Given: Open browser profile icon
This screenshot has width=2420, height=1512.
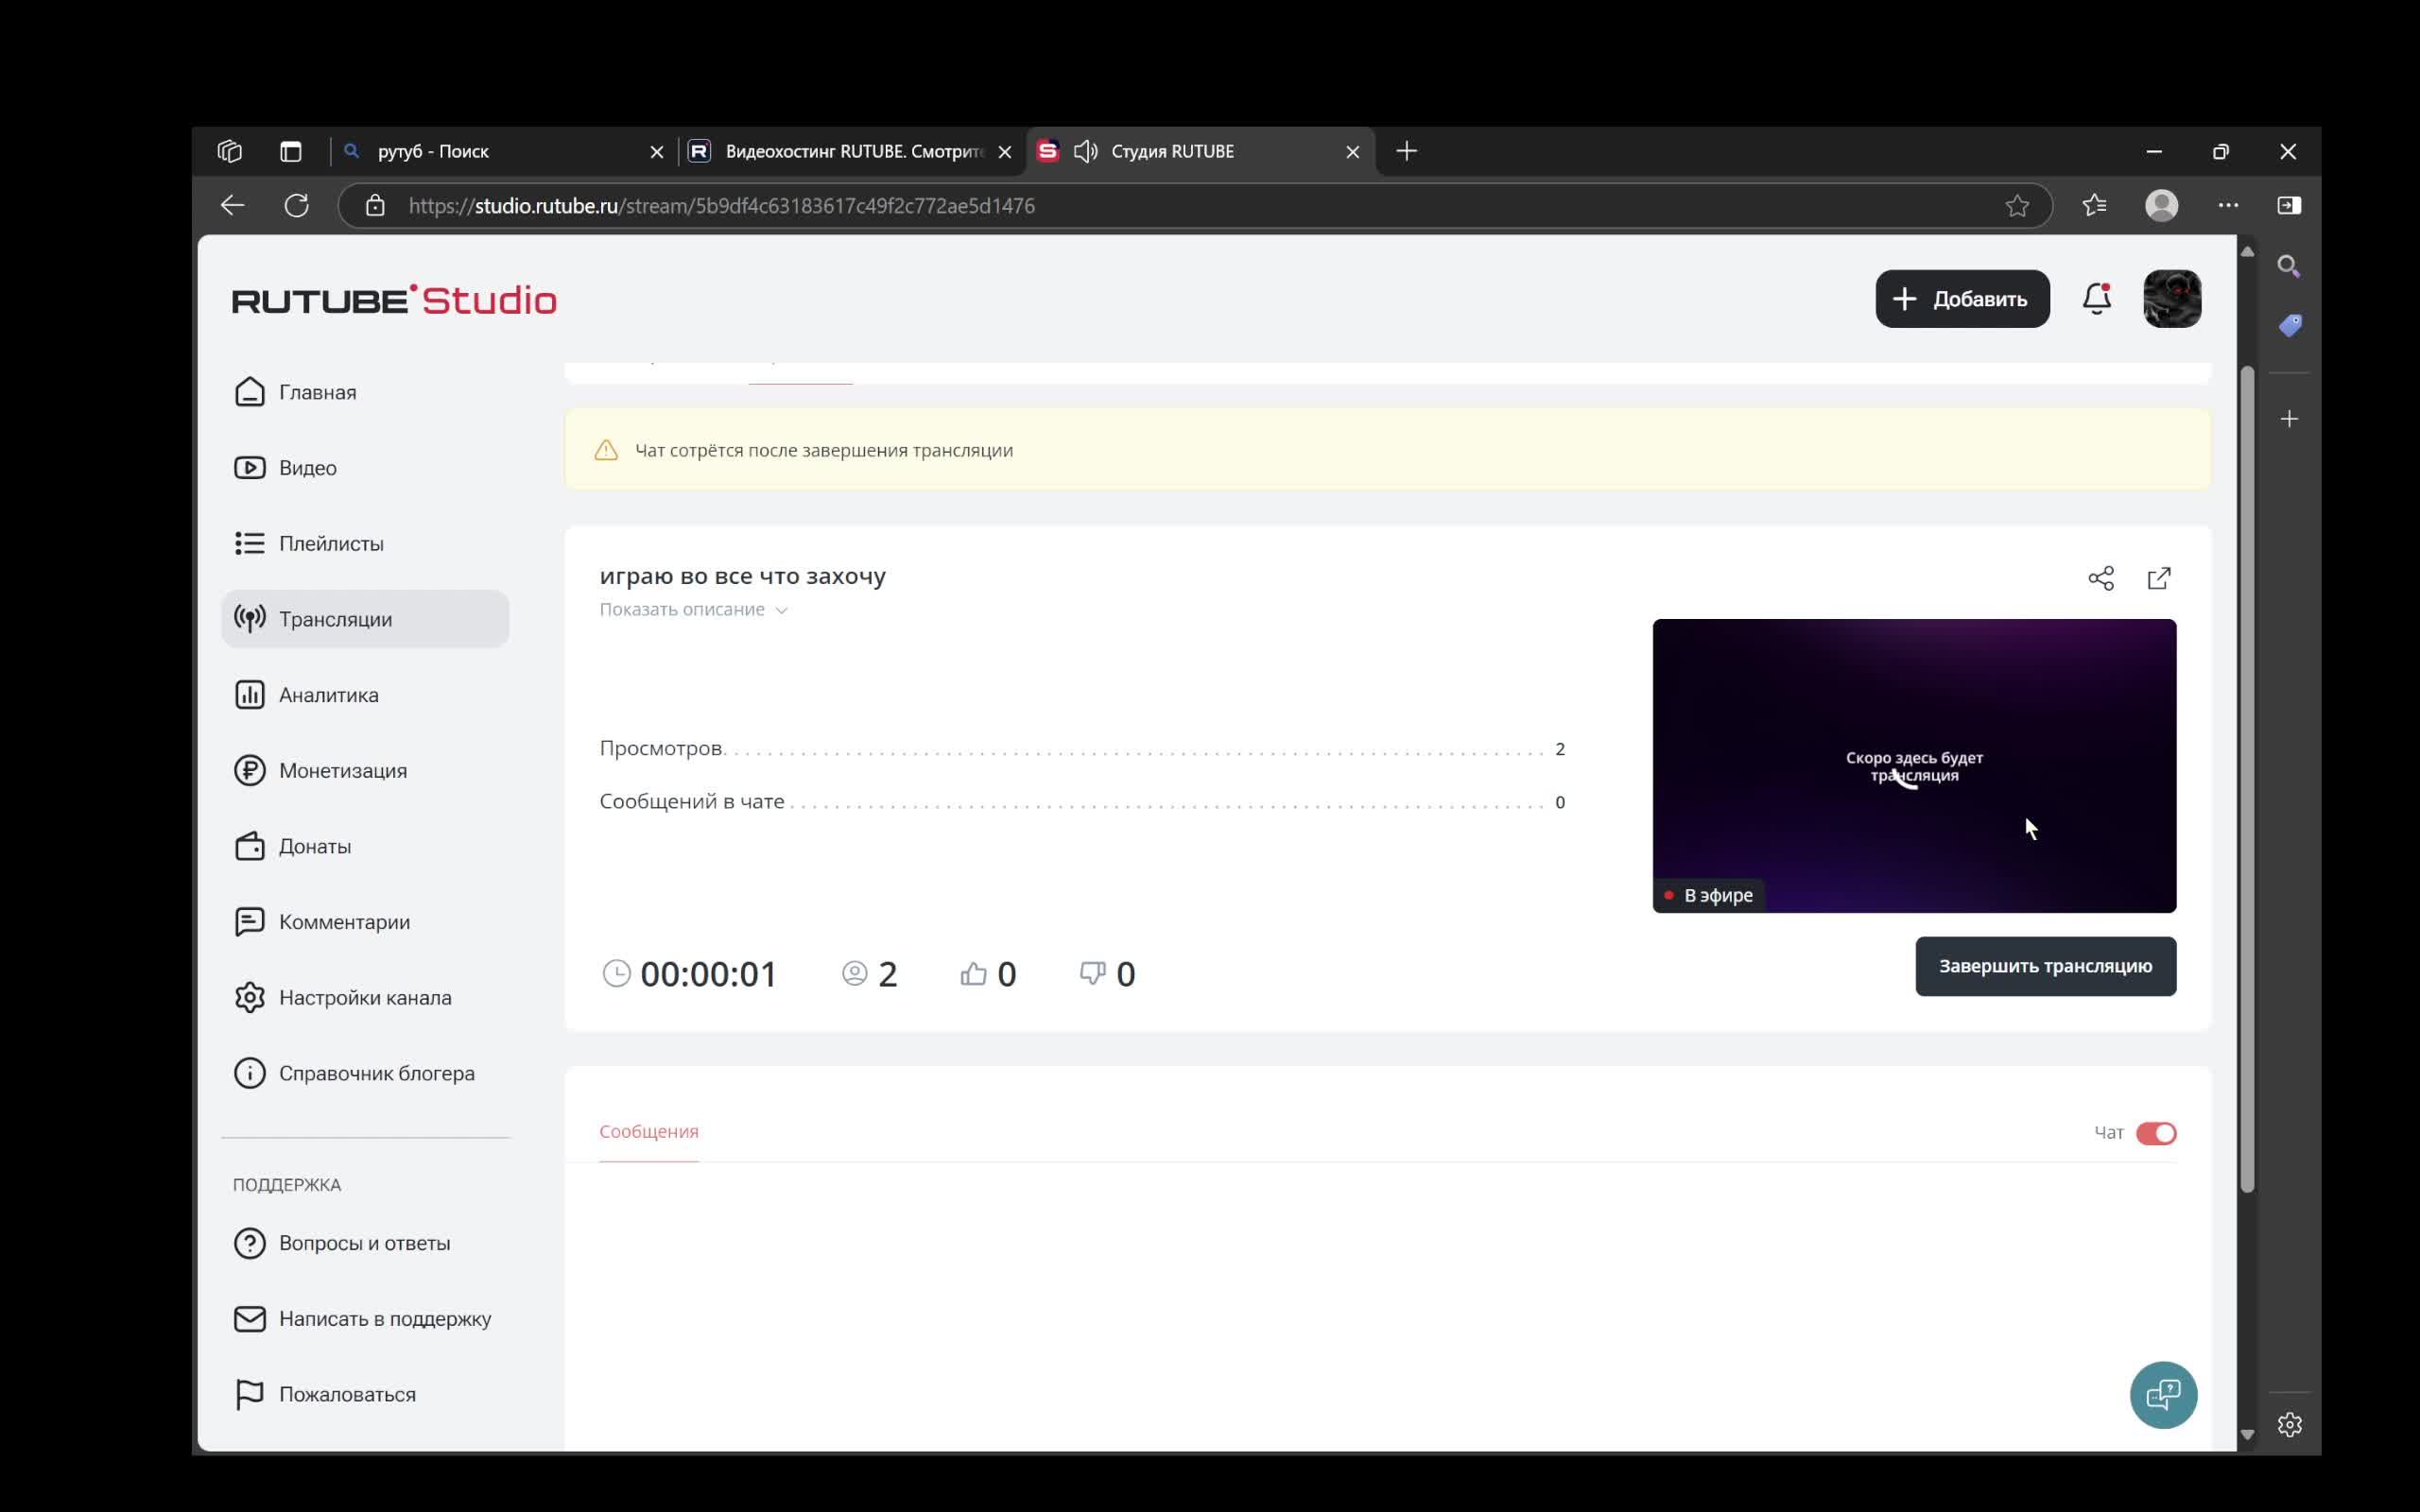Looking at the screenshot, I should (x=2162, y=206).
